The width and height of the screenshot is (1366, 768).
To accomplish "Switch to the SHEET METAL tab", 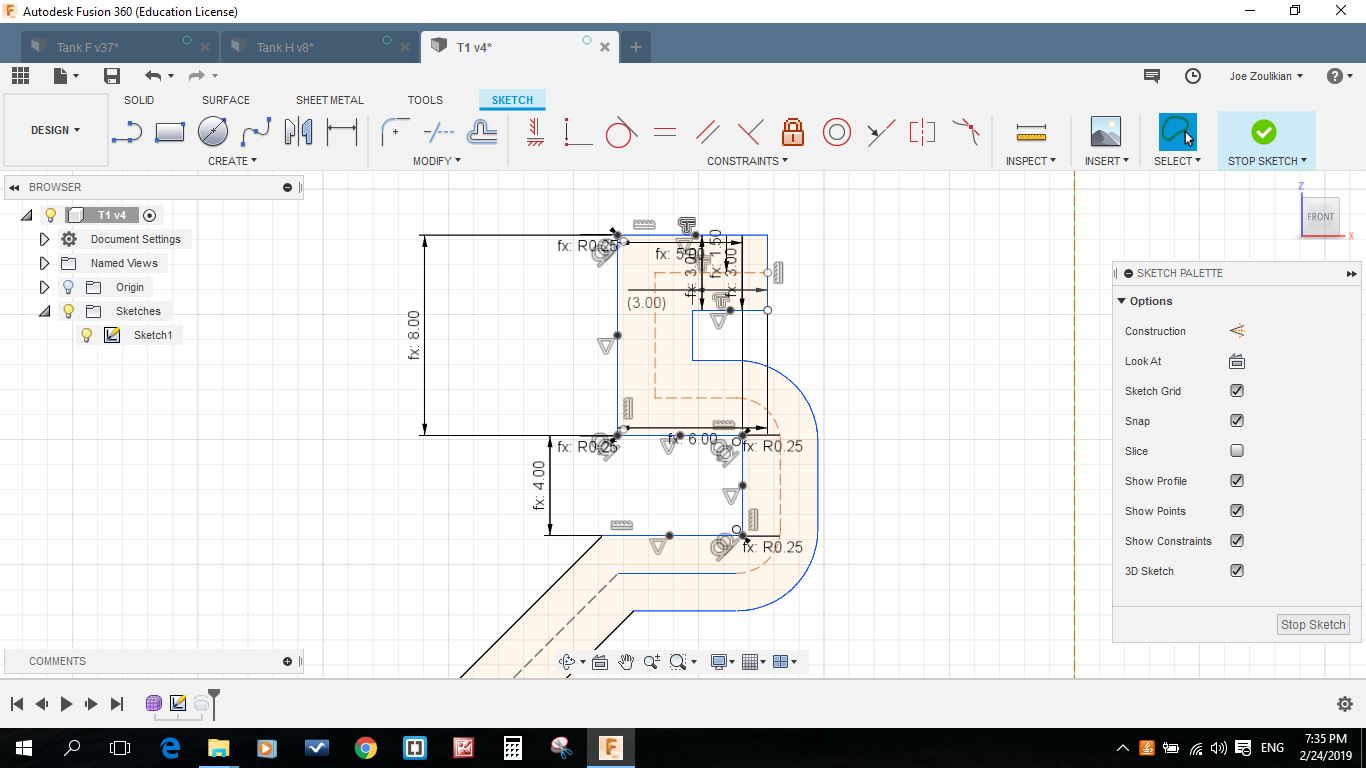I will click(x=330, y=100).
